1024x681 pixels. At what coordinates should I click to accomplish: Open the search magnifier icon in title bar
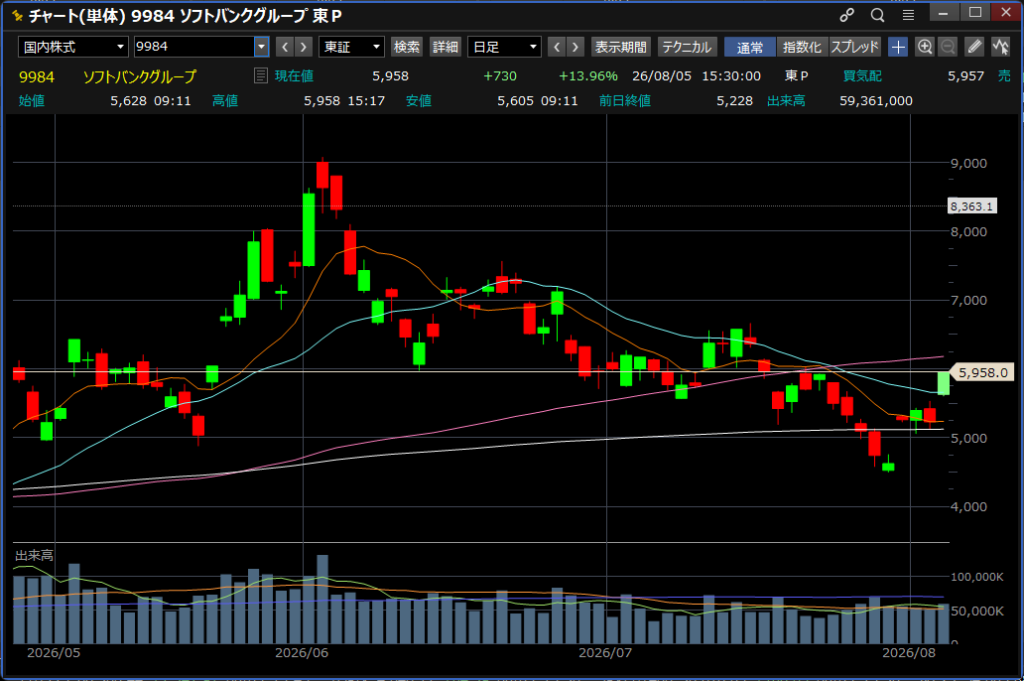[878, 14]
